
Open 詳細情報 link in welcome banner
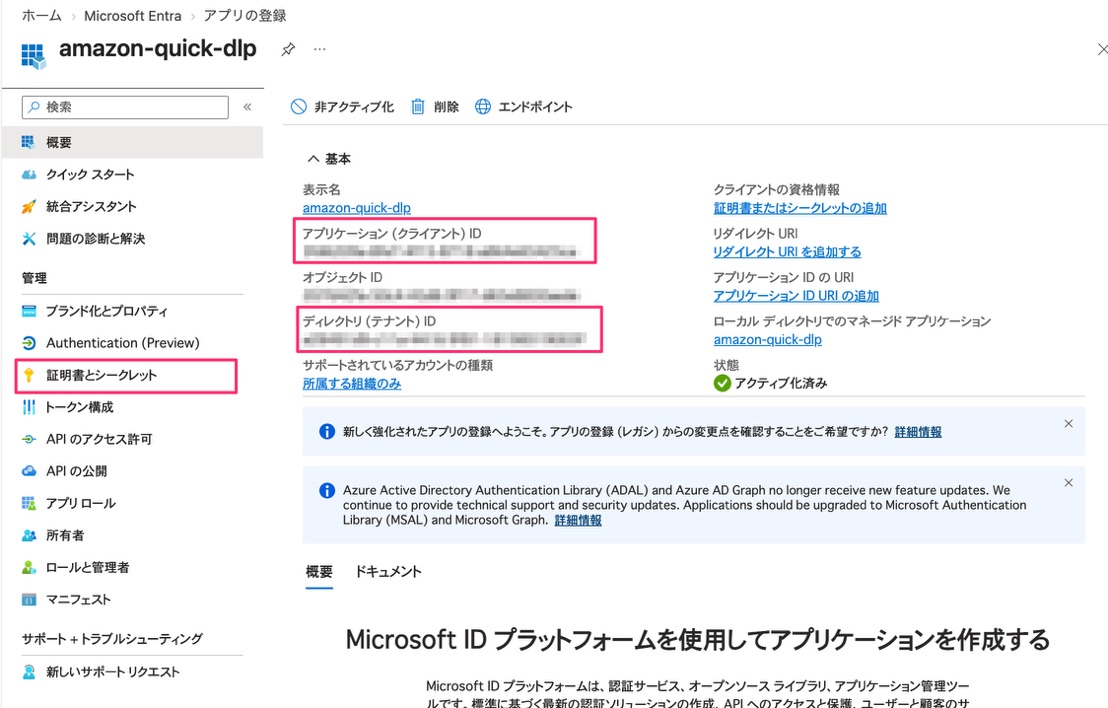(x=918, y=432)
